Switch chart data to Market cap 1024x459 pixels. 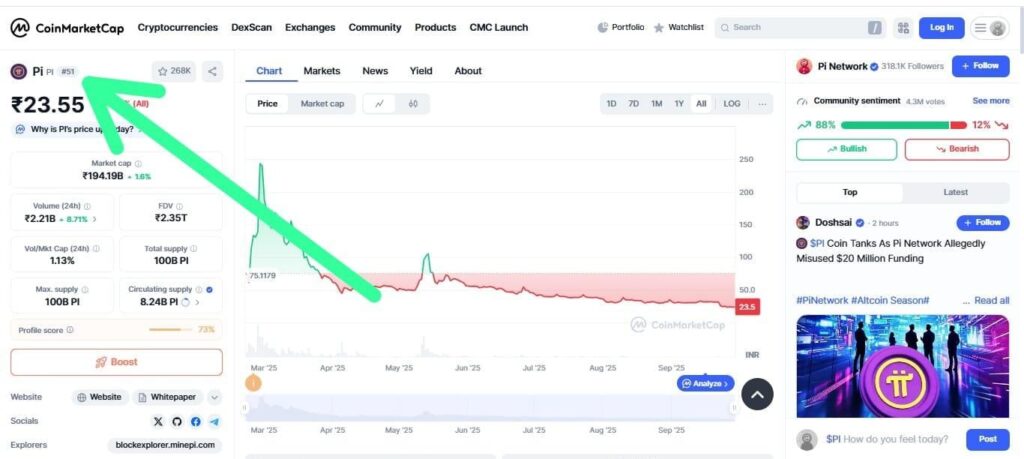[322, 103]
